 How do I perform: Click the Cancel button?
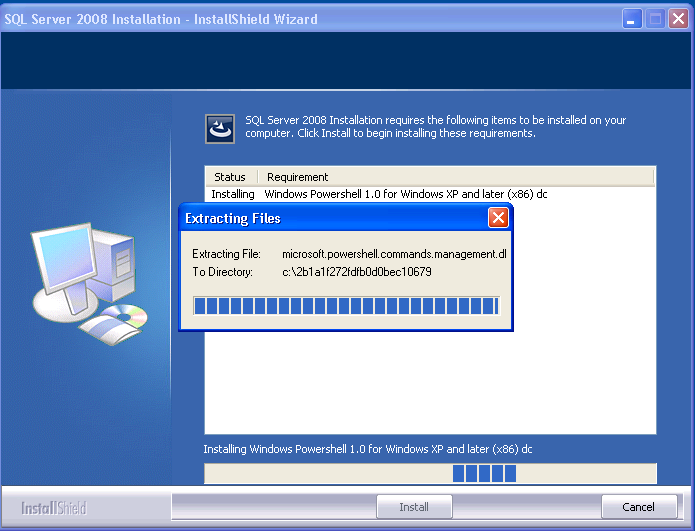point(639,507)
